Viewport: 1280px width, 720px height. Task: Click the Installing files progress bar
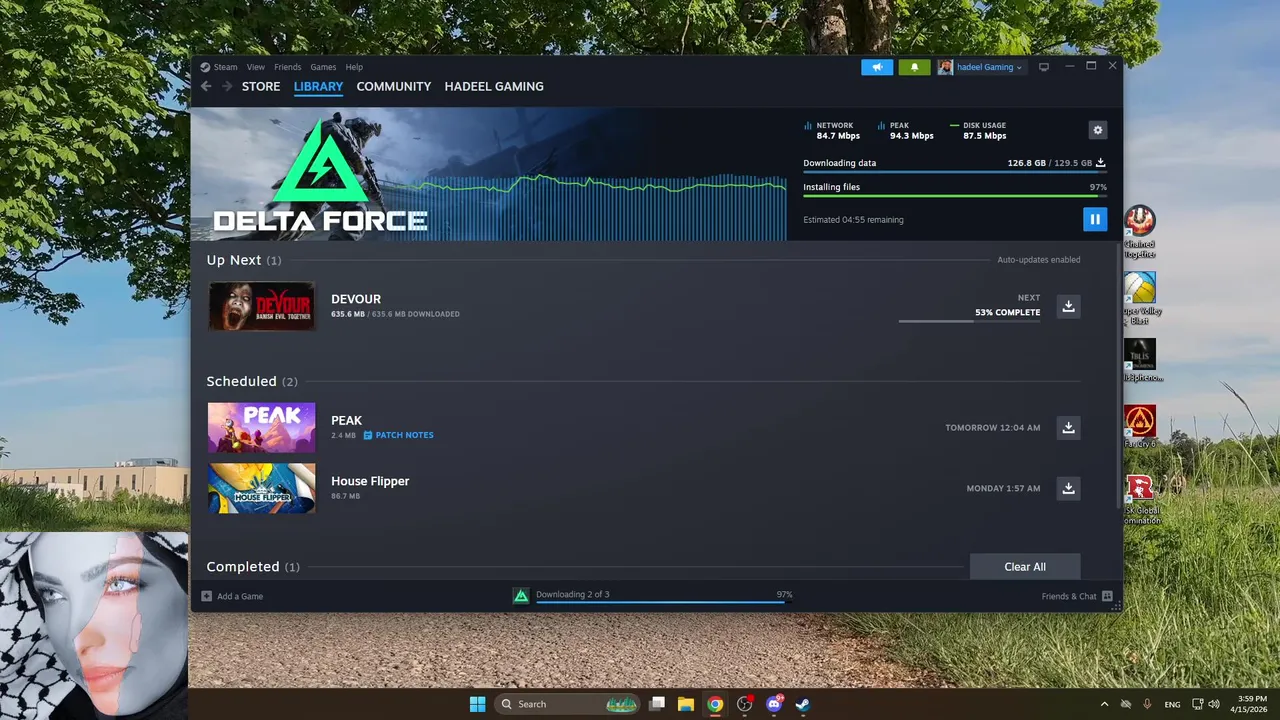coord(955,196)
